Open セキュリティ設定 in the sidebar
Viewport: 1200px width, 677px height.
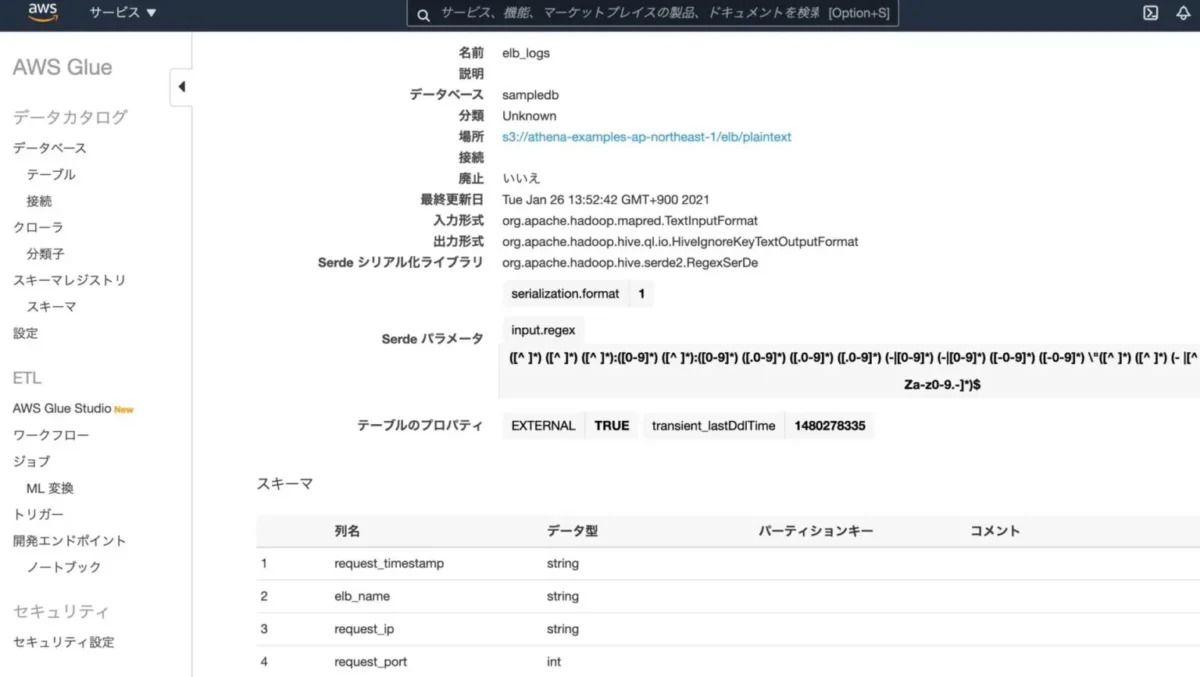(x=63, y=642)
